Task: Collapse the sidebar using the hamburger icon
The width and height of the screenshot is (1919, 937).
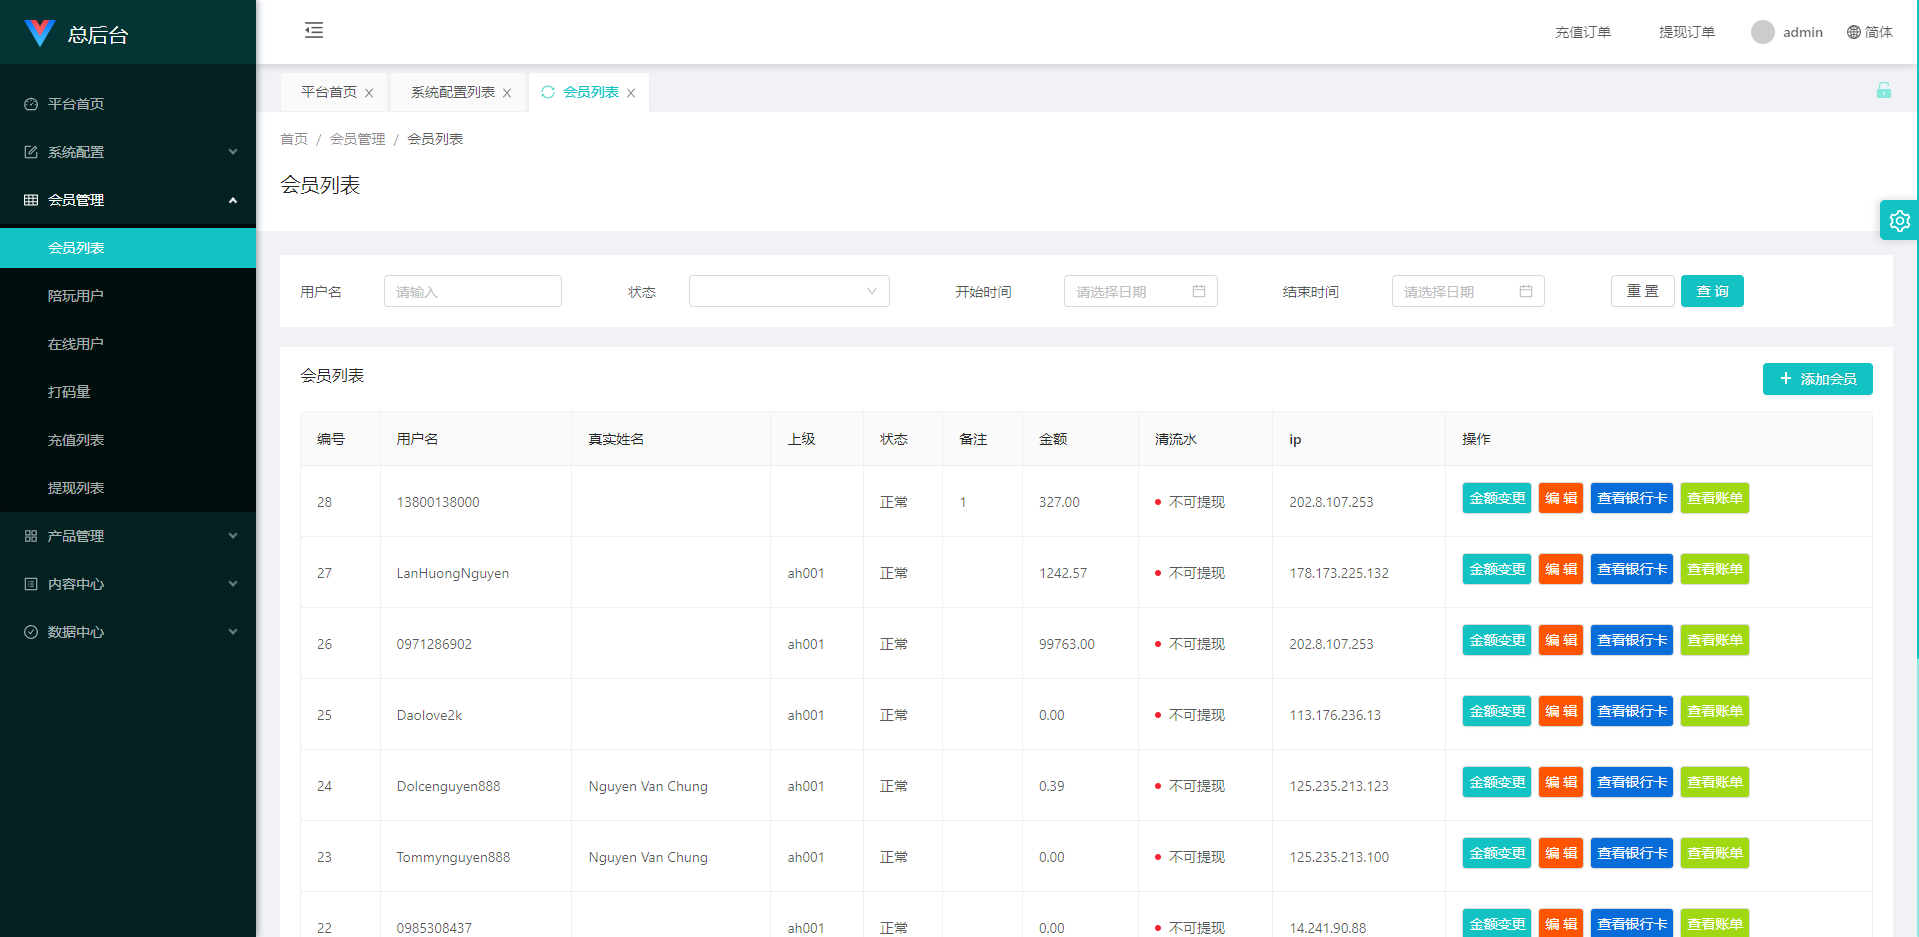Action: pyautogui.click(x=314, y=30)
